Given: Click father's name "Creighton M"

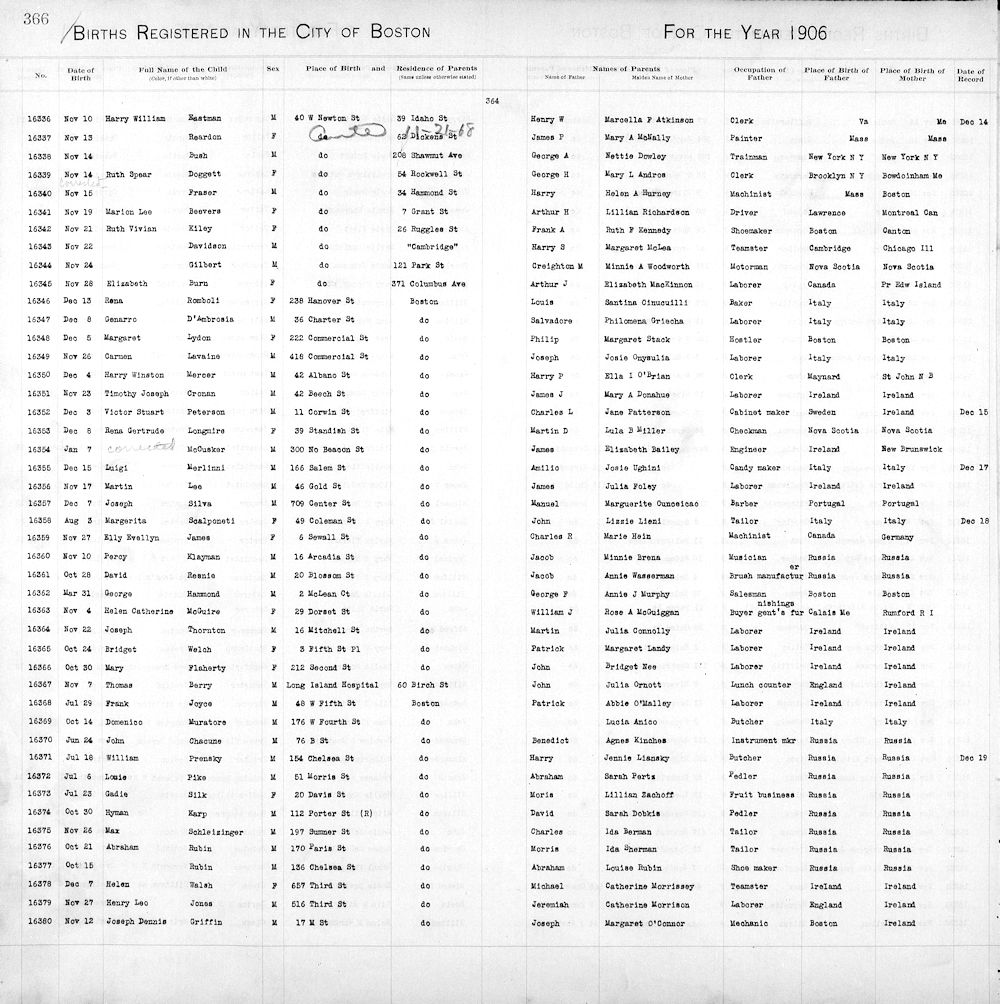Looking at the screenshot, I should (x=556, y=266).
